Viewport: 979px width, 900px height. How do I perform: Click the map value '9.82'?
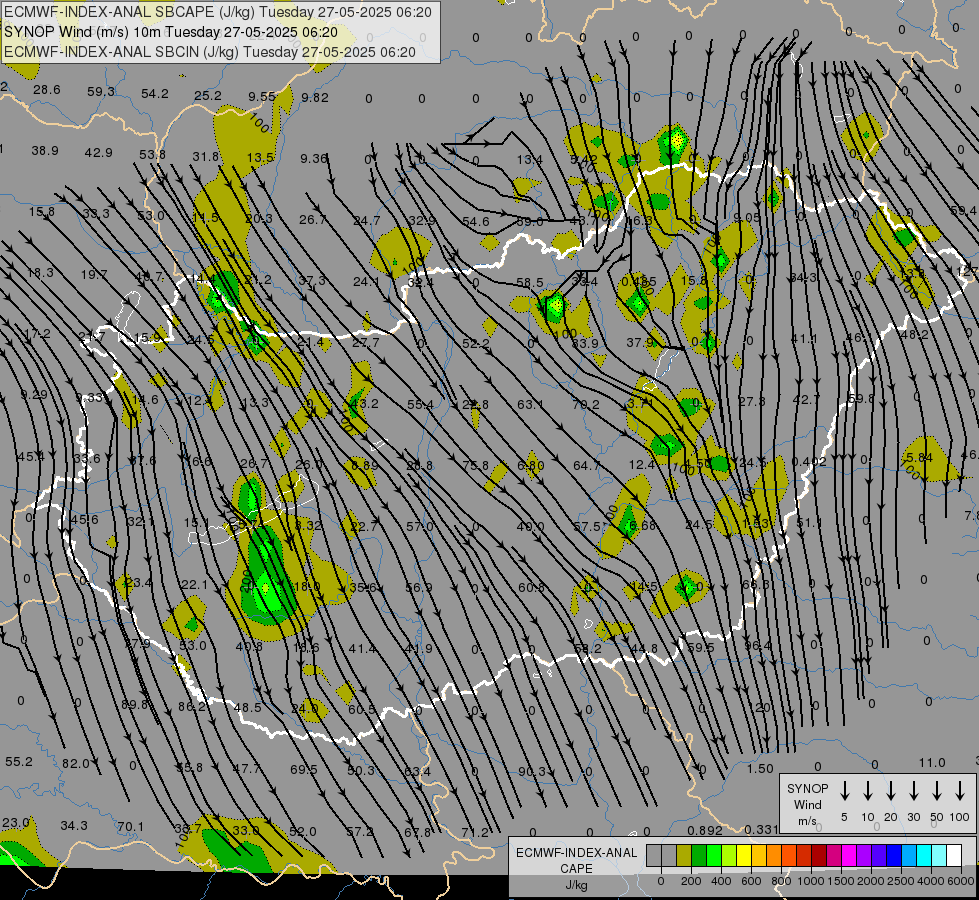tap(315, 97)
